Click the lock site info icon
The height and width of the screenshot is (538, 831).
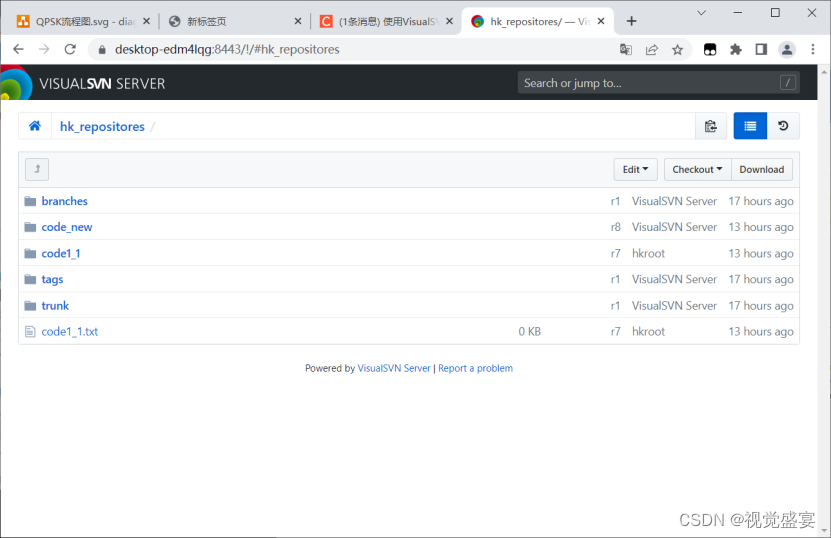[102, 50]
